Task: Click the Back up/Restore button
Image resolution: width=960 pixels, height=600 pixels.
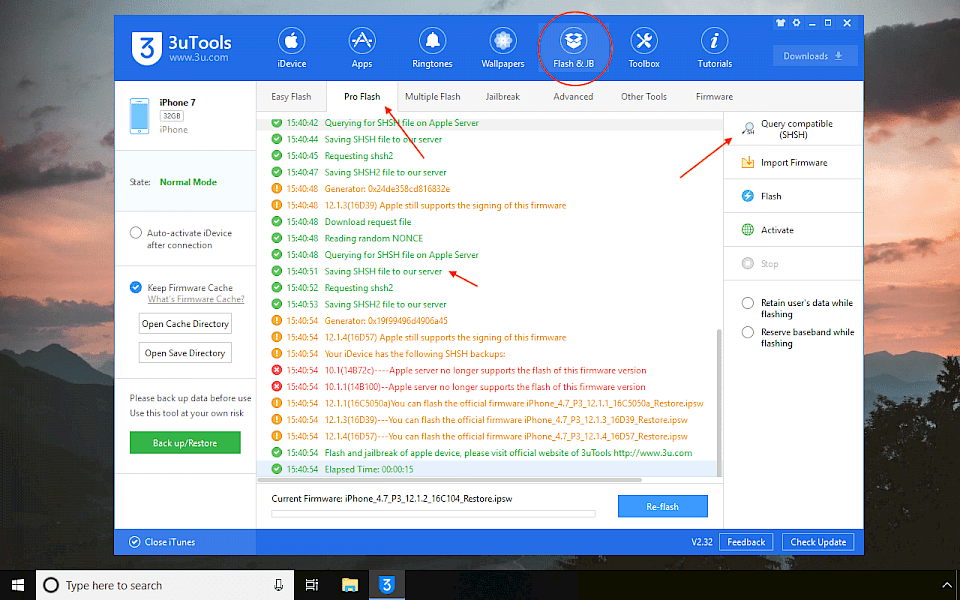Action: (185, 443)
